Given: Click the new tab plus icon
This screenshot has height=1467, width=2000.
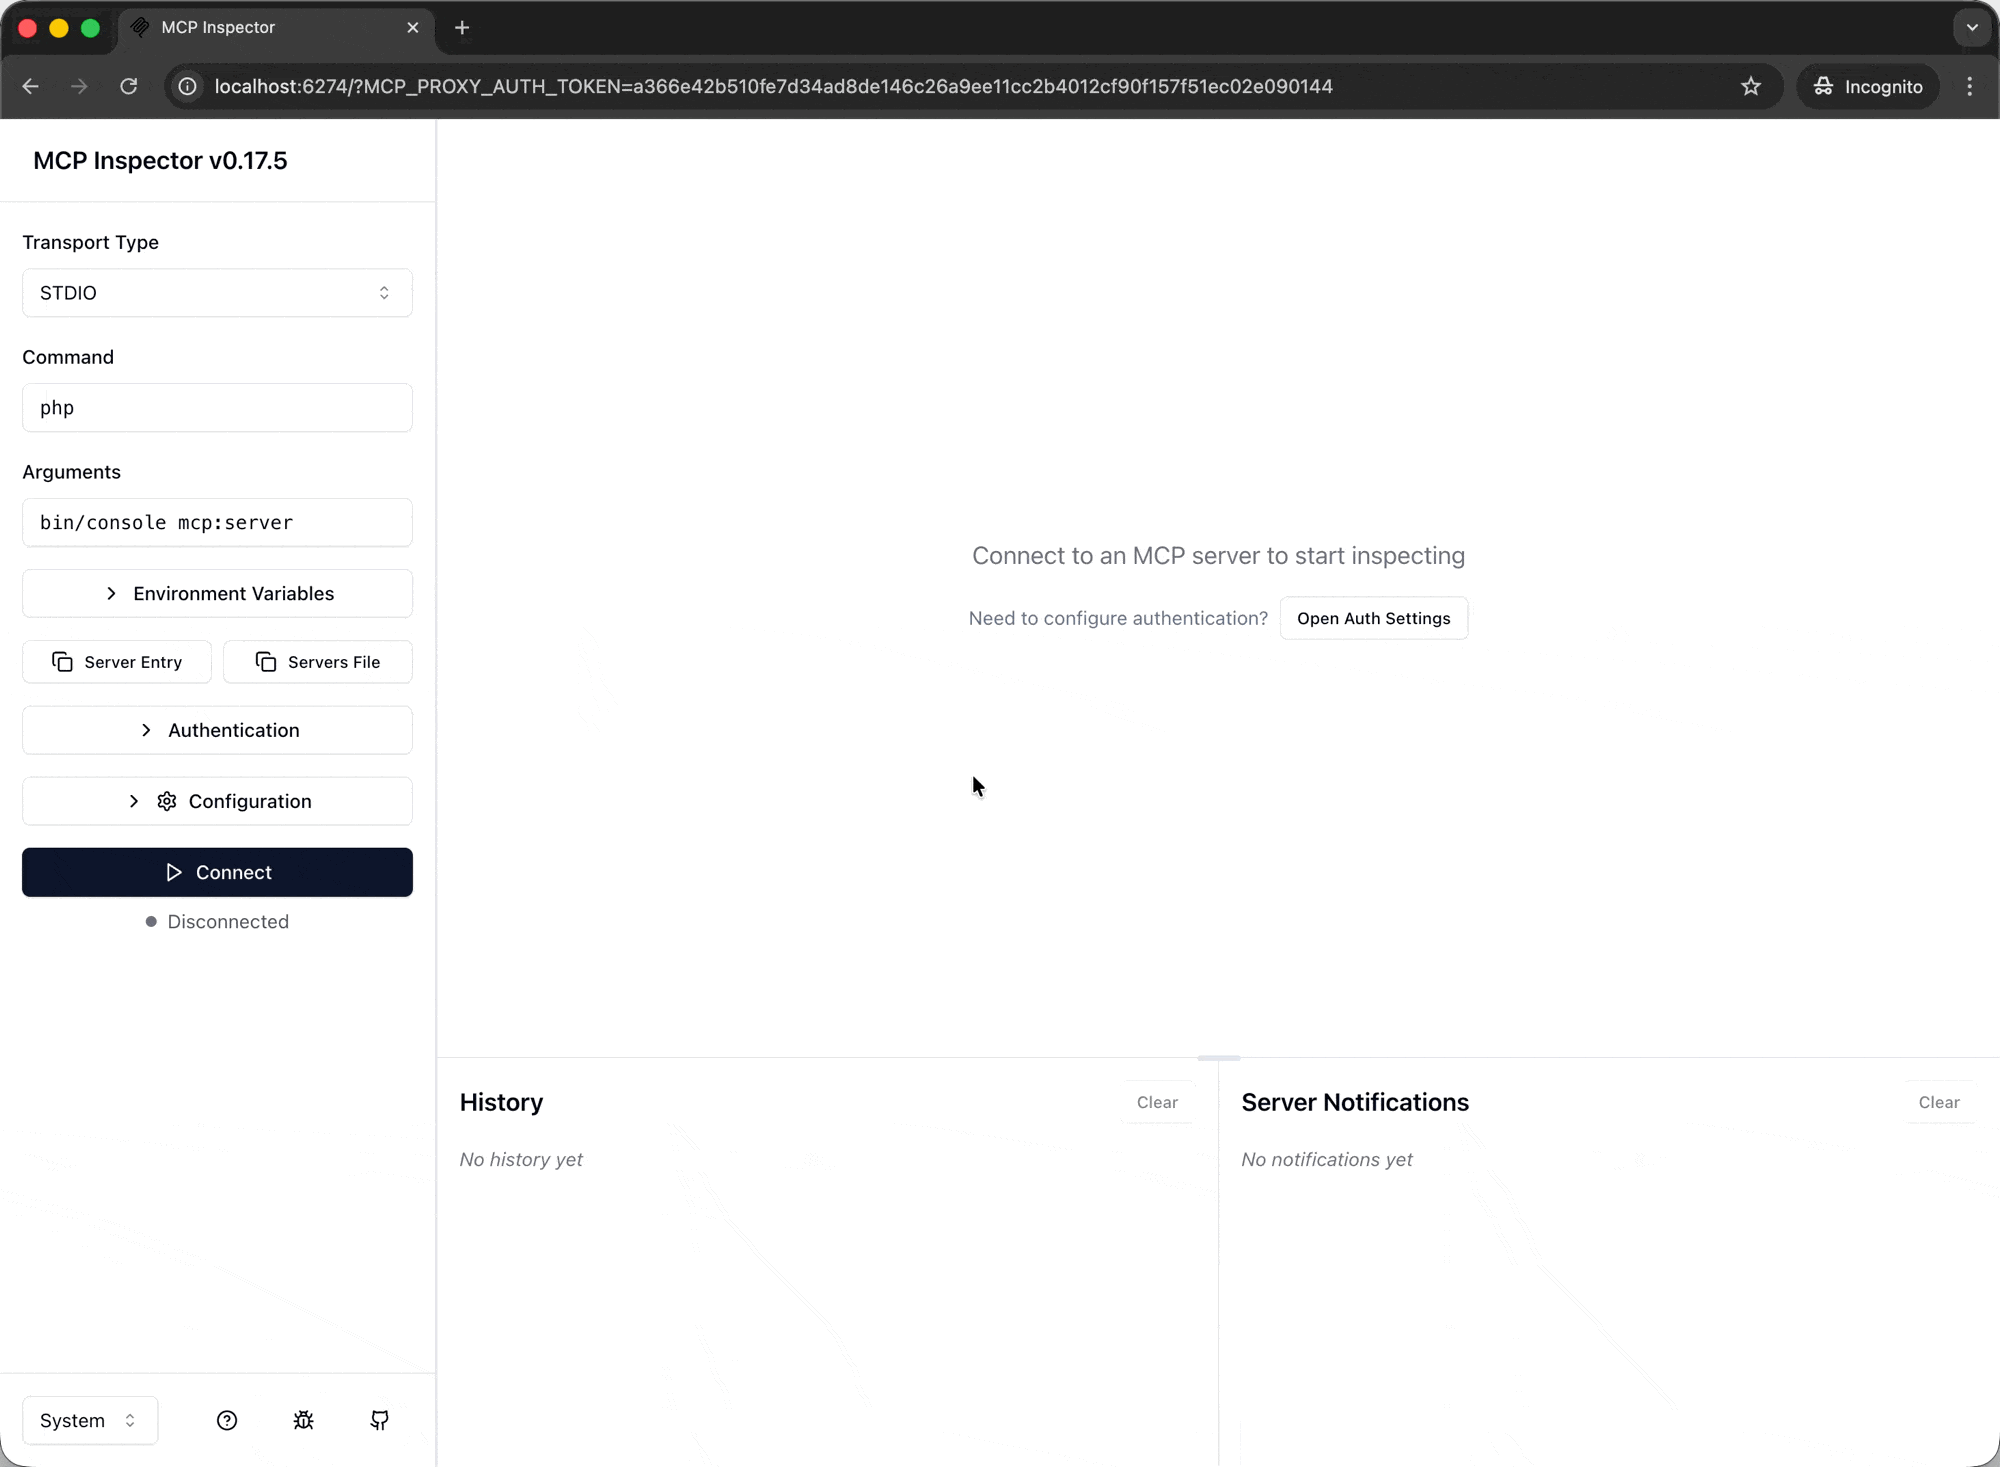Looking at the screenshot, I should point(462,28).
